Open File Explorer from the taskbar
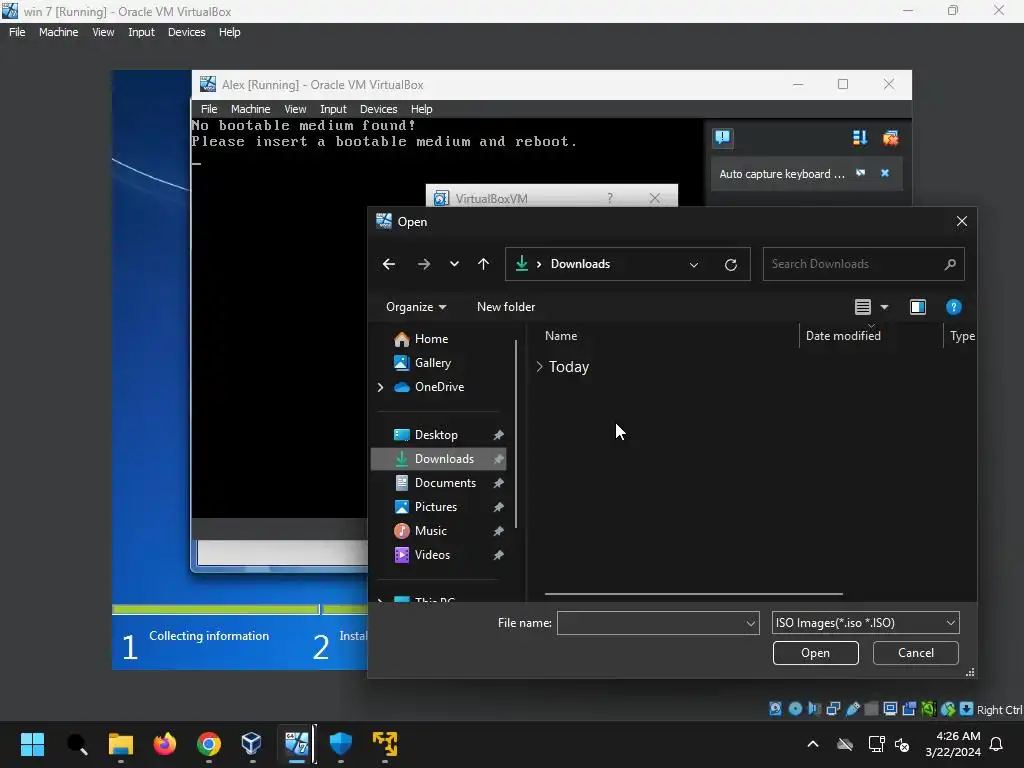This screenshot has height=768, width=1024. tap(121, 744)
